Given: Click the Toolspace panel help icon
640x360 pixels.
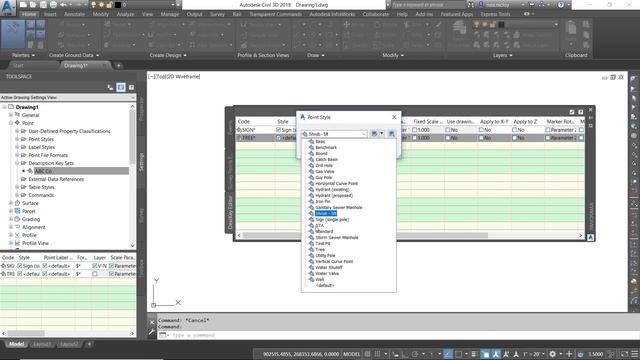Looking at the screenshot, I should (131, 87).
